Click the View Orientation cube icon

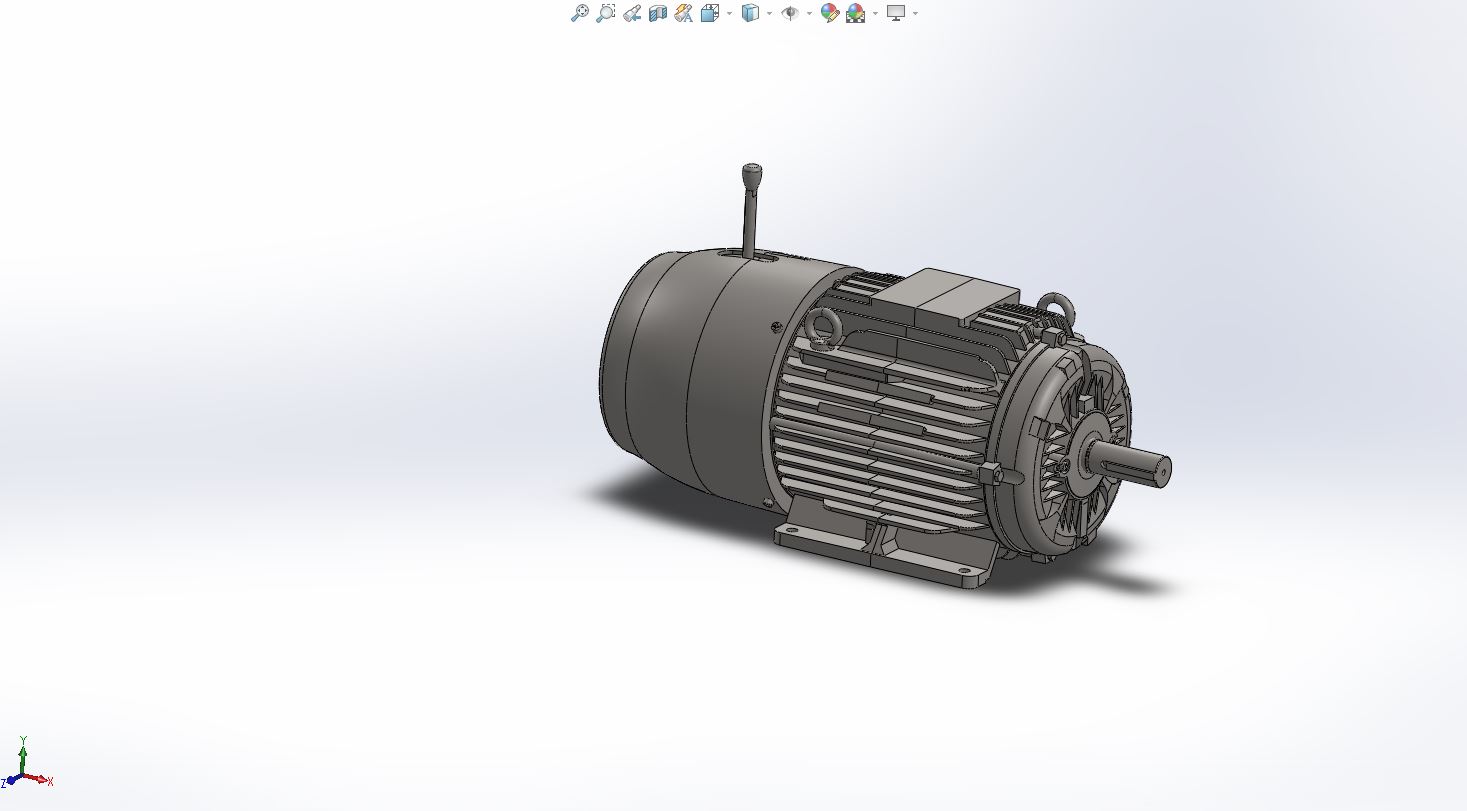(x=711, y=13)
